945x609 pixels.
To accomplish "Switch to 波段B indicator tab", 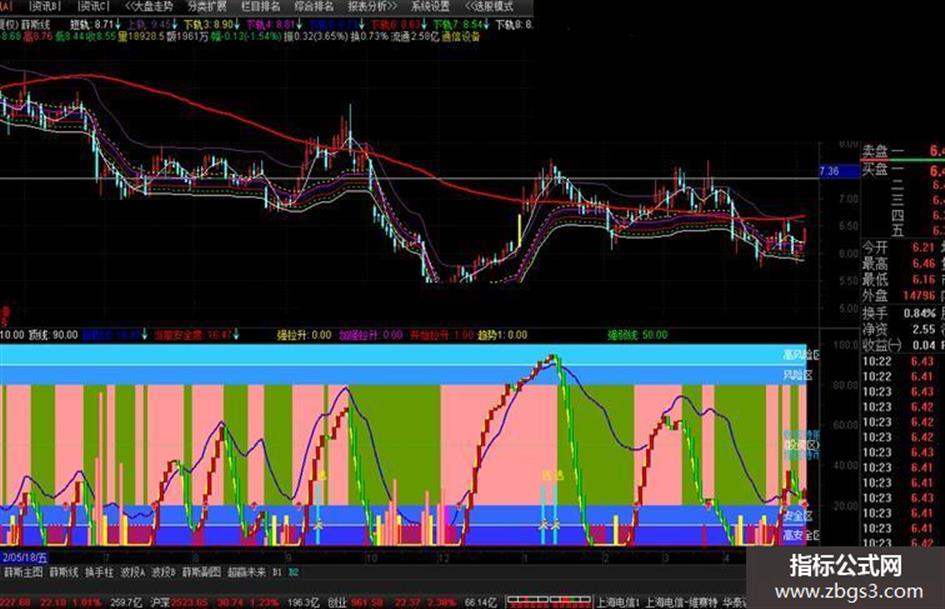I will click(x=163, y=572).
